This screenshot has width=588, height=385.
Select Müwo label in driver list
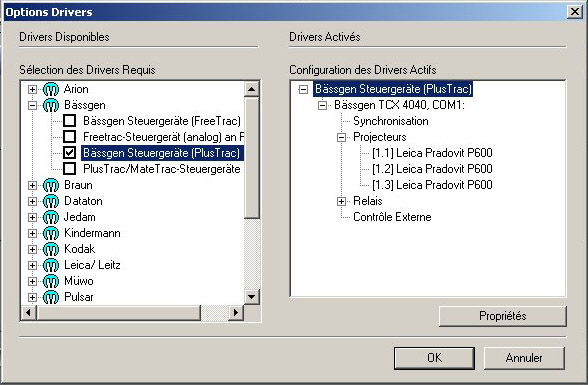click(79, 281)
